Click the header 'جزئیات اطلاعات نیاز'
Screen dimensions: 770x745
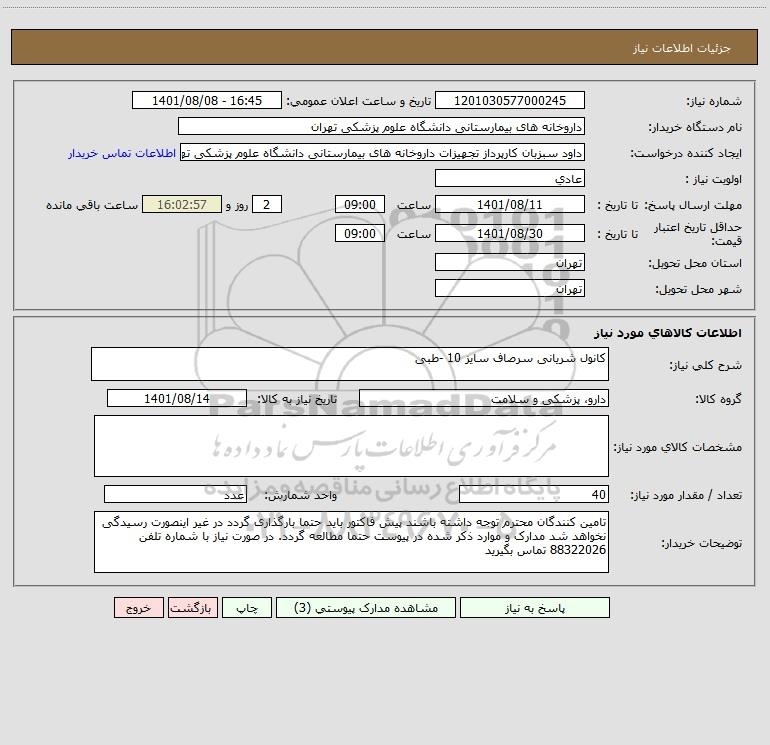(x=681, y=48)
